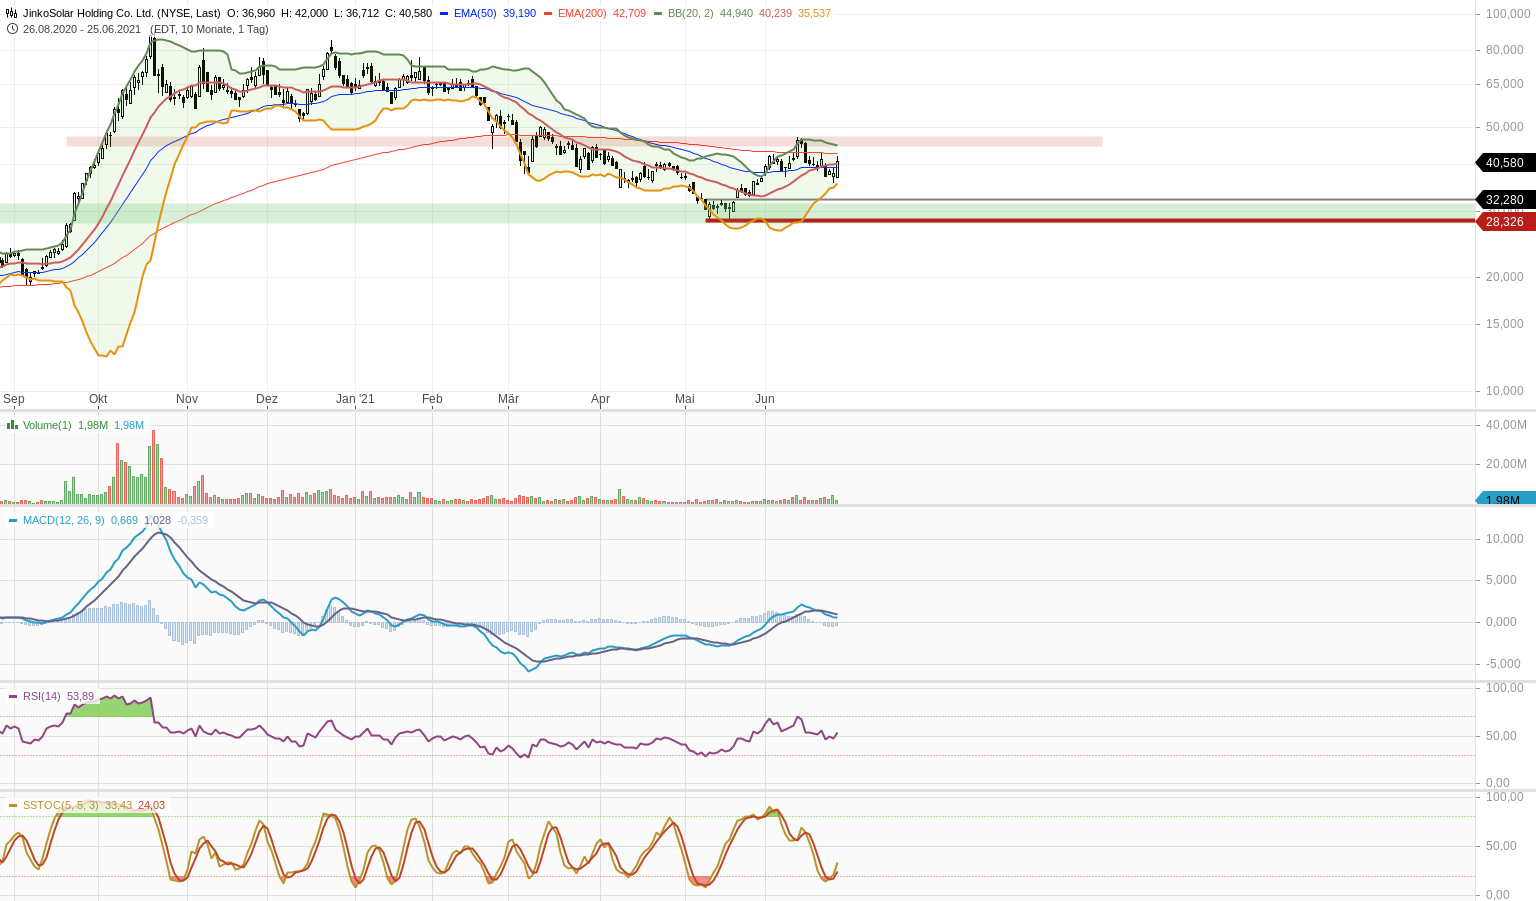Click the Nov label on the time axis

pyautogui.click(x=187, y=399)
